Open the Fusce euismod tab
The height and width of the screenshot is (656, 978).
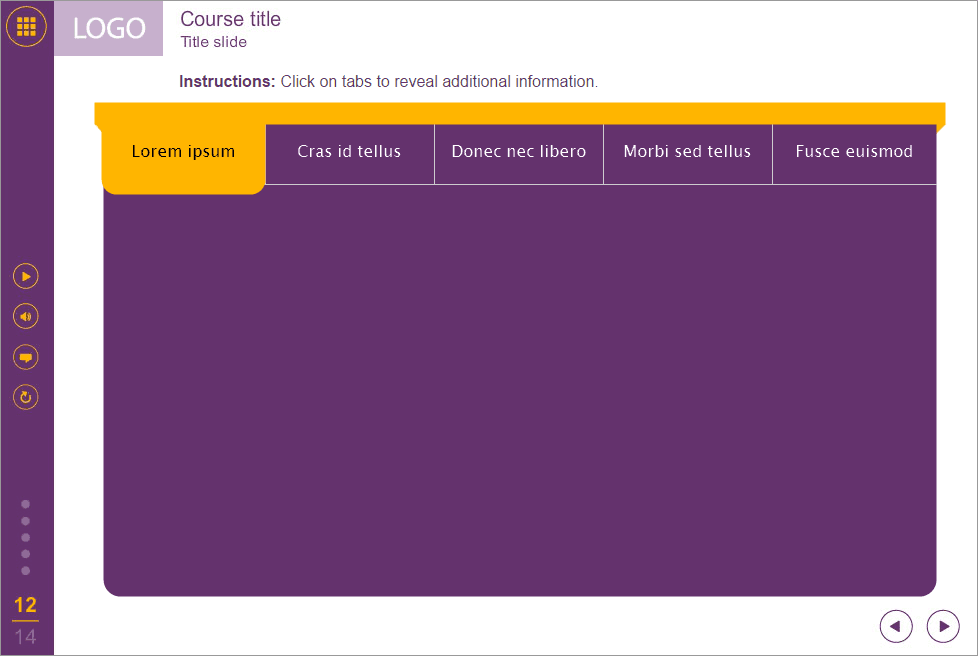coord(854,152)
